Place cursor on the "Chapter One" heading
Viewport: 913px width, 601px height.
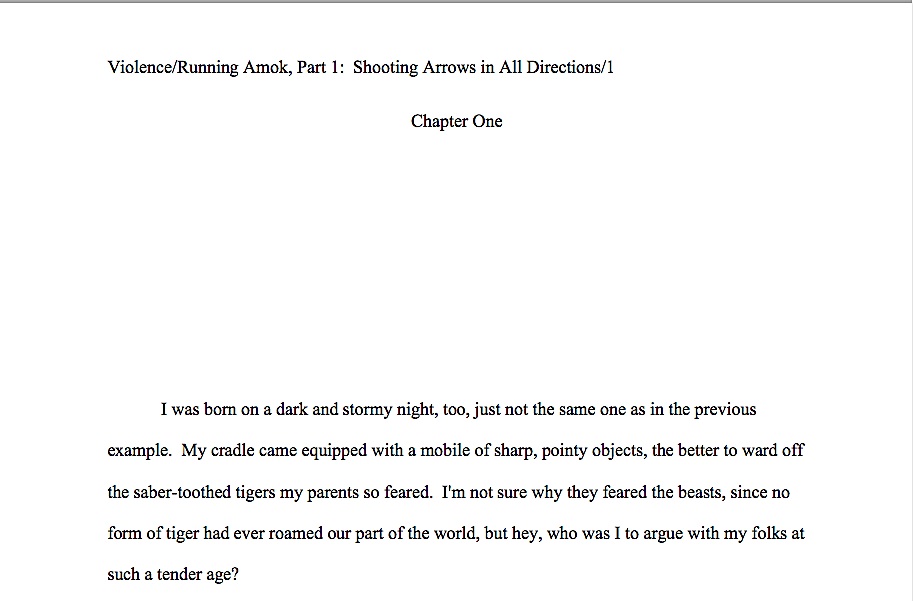click(456, 121)
